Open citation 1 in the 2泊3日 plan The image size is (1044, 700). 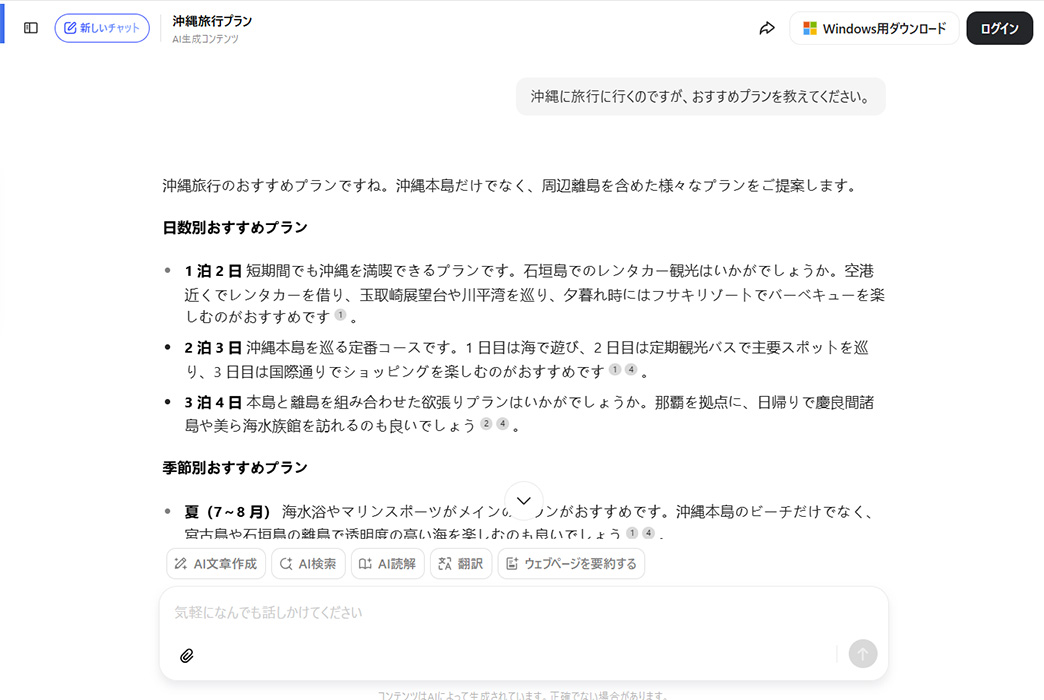click(615, 370)
